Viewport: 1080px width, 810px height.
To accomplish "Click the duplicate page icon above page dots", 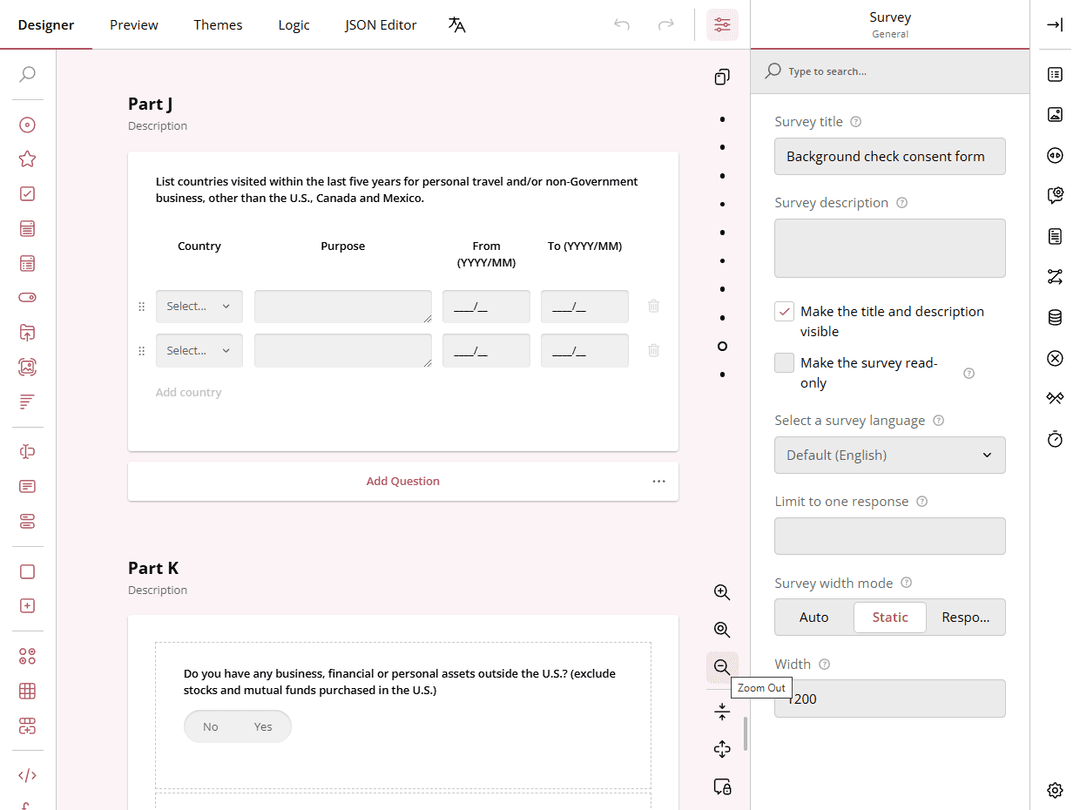I will [722, 76].
